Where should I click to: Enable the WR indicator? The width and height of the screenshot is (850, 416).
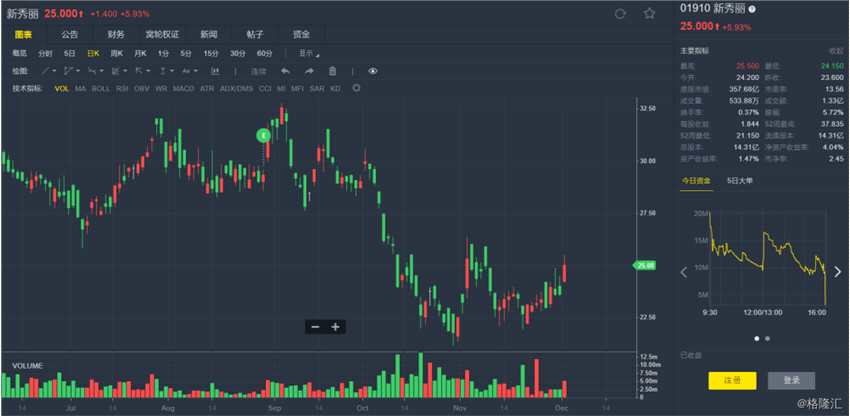[x=161, y=88]
